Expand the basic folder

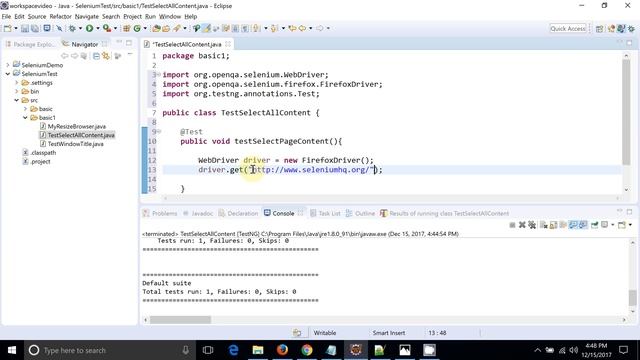click(25, 109)
